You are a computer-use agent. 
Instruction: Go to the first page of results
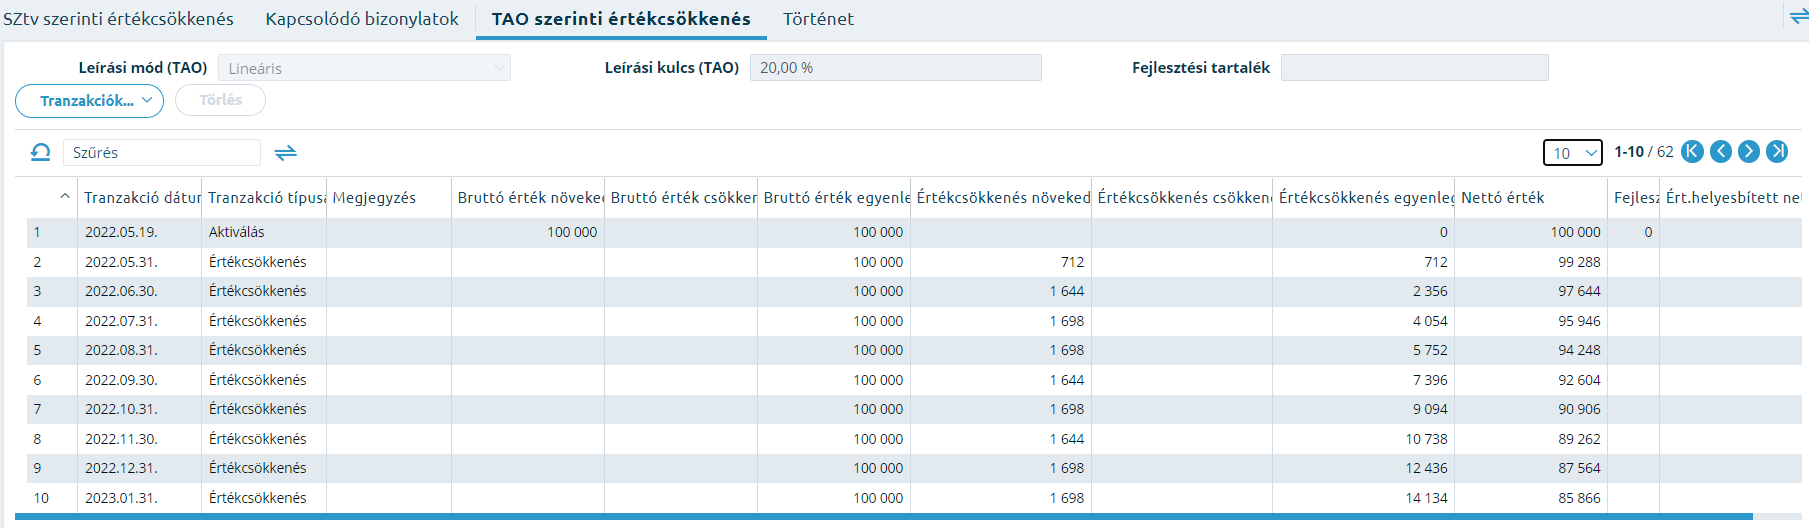click(x=1692, y=151)
